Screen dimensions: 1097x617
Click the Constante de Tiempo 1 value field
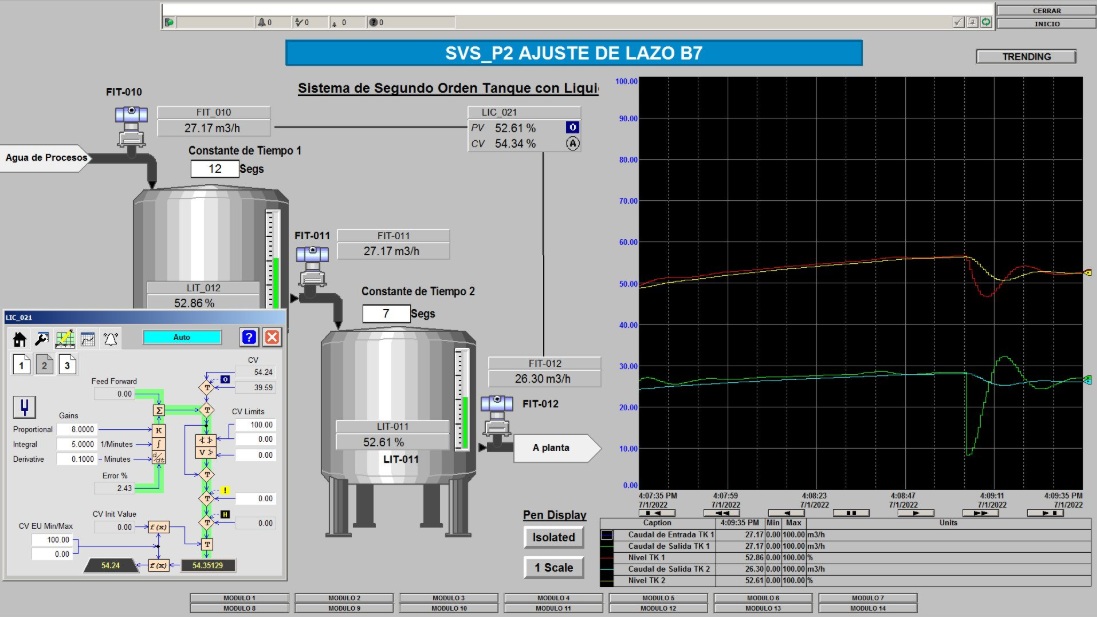[x=214, y=170]
